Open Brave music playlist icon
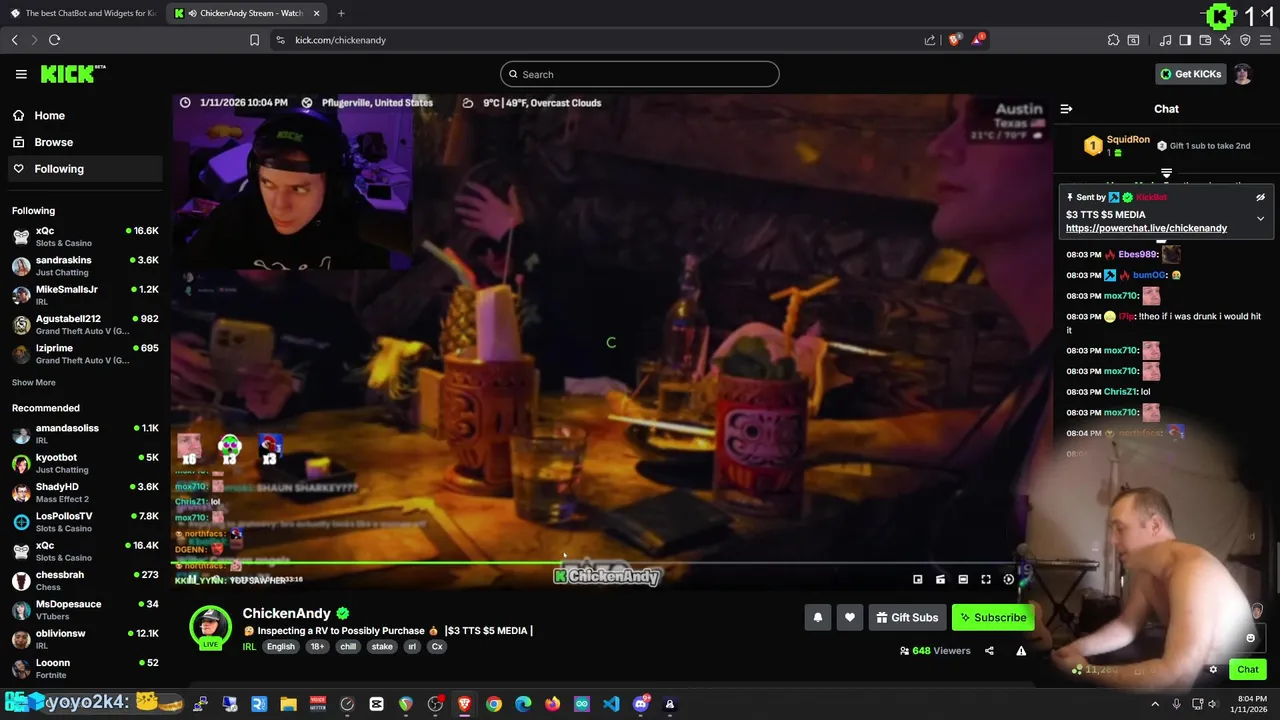Viewport: 1280px width, 720px height. coord(1165,40)
